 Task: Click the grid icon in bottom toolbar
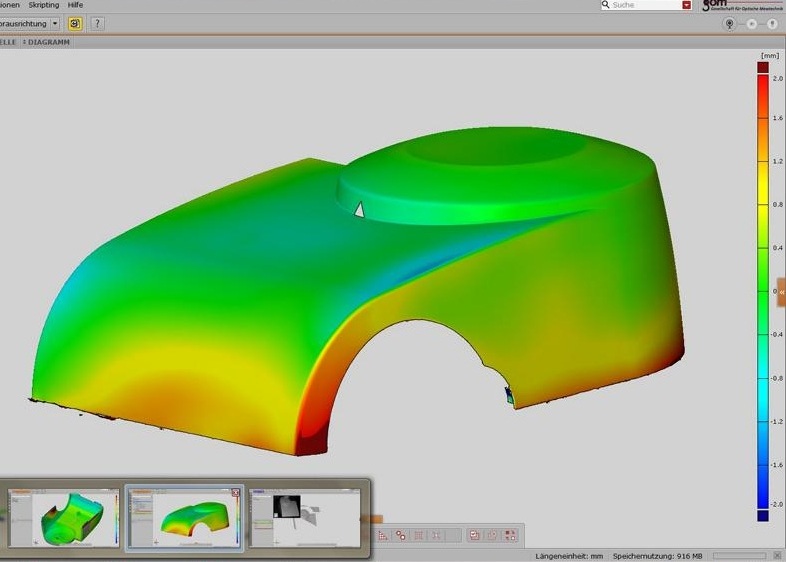click(419, 535)
